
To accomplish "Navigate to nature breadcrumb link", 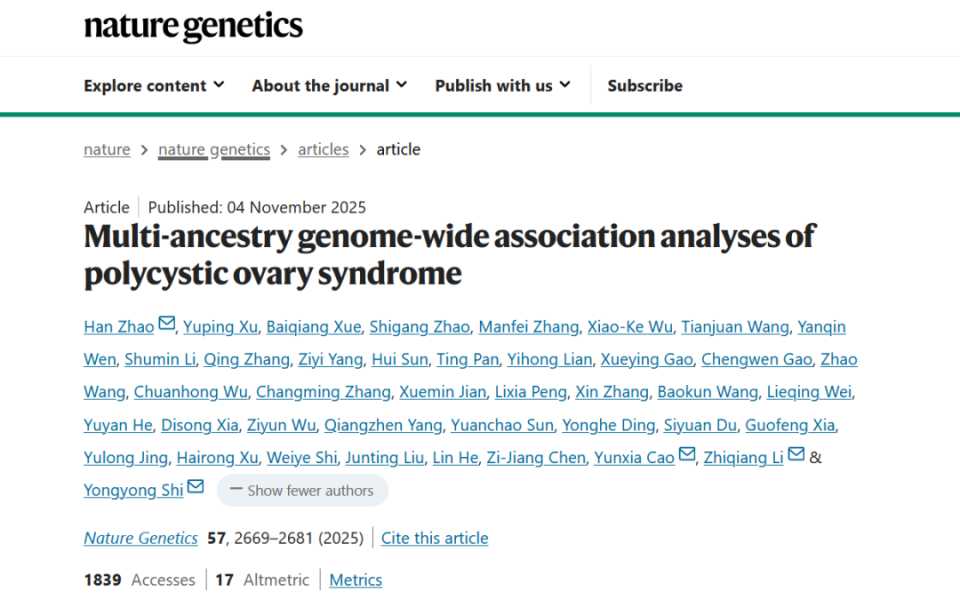I will click(x=107, y=150).
